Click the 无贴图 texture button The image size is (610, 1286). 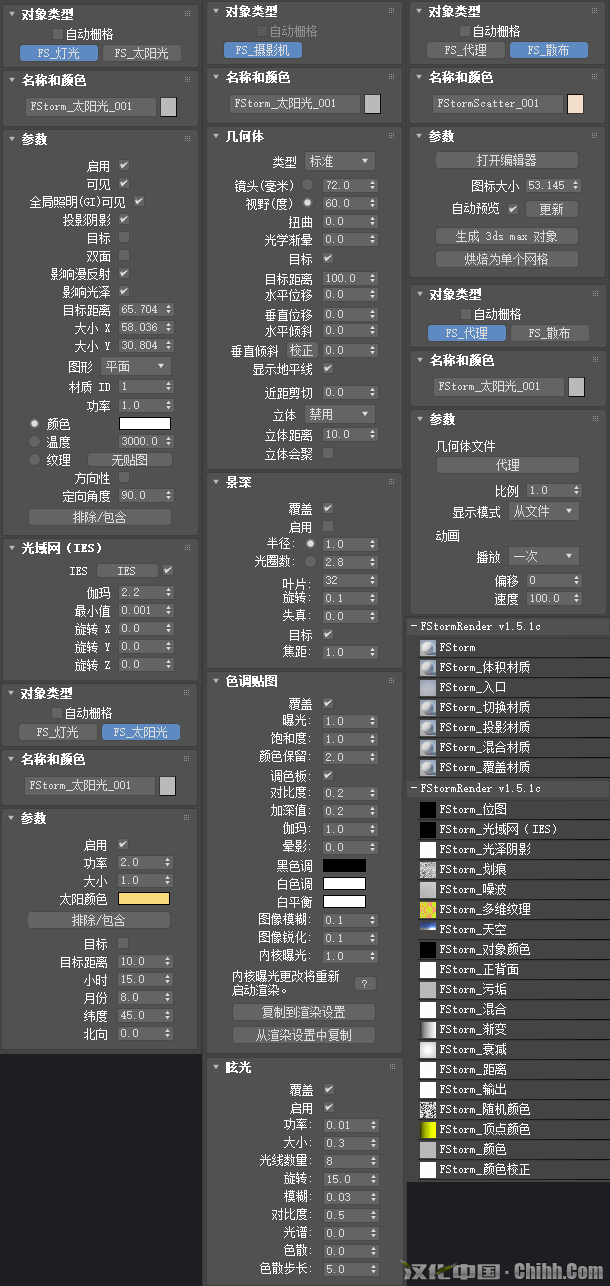click(129, 460)
